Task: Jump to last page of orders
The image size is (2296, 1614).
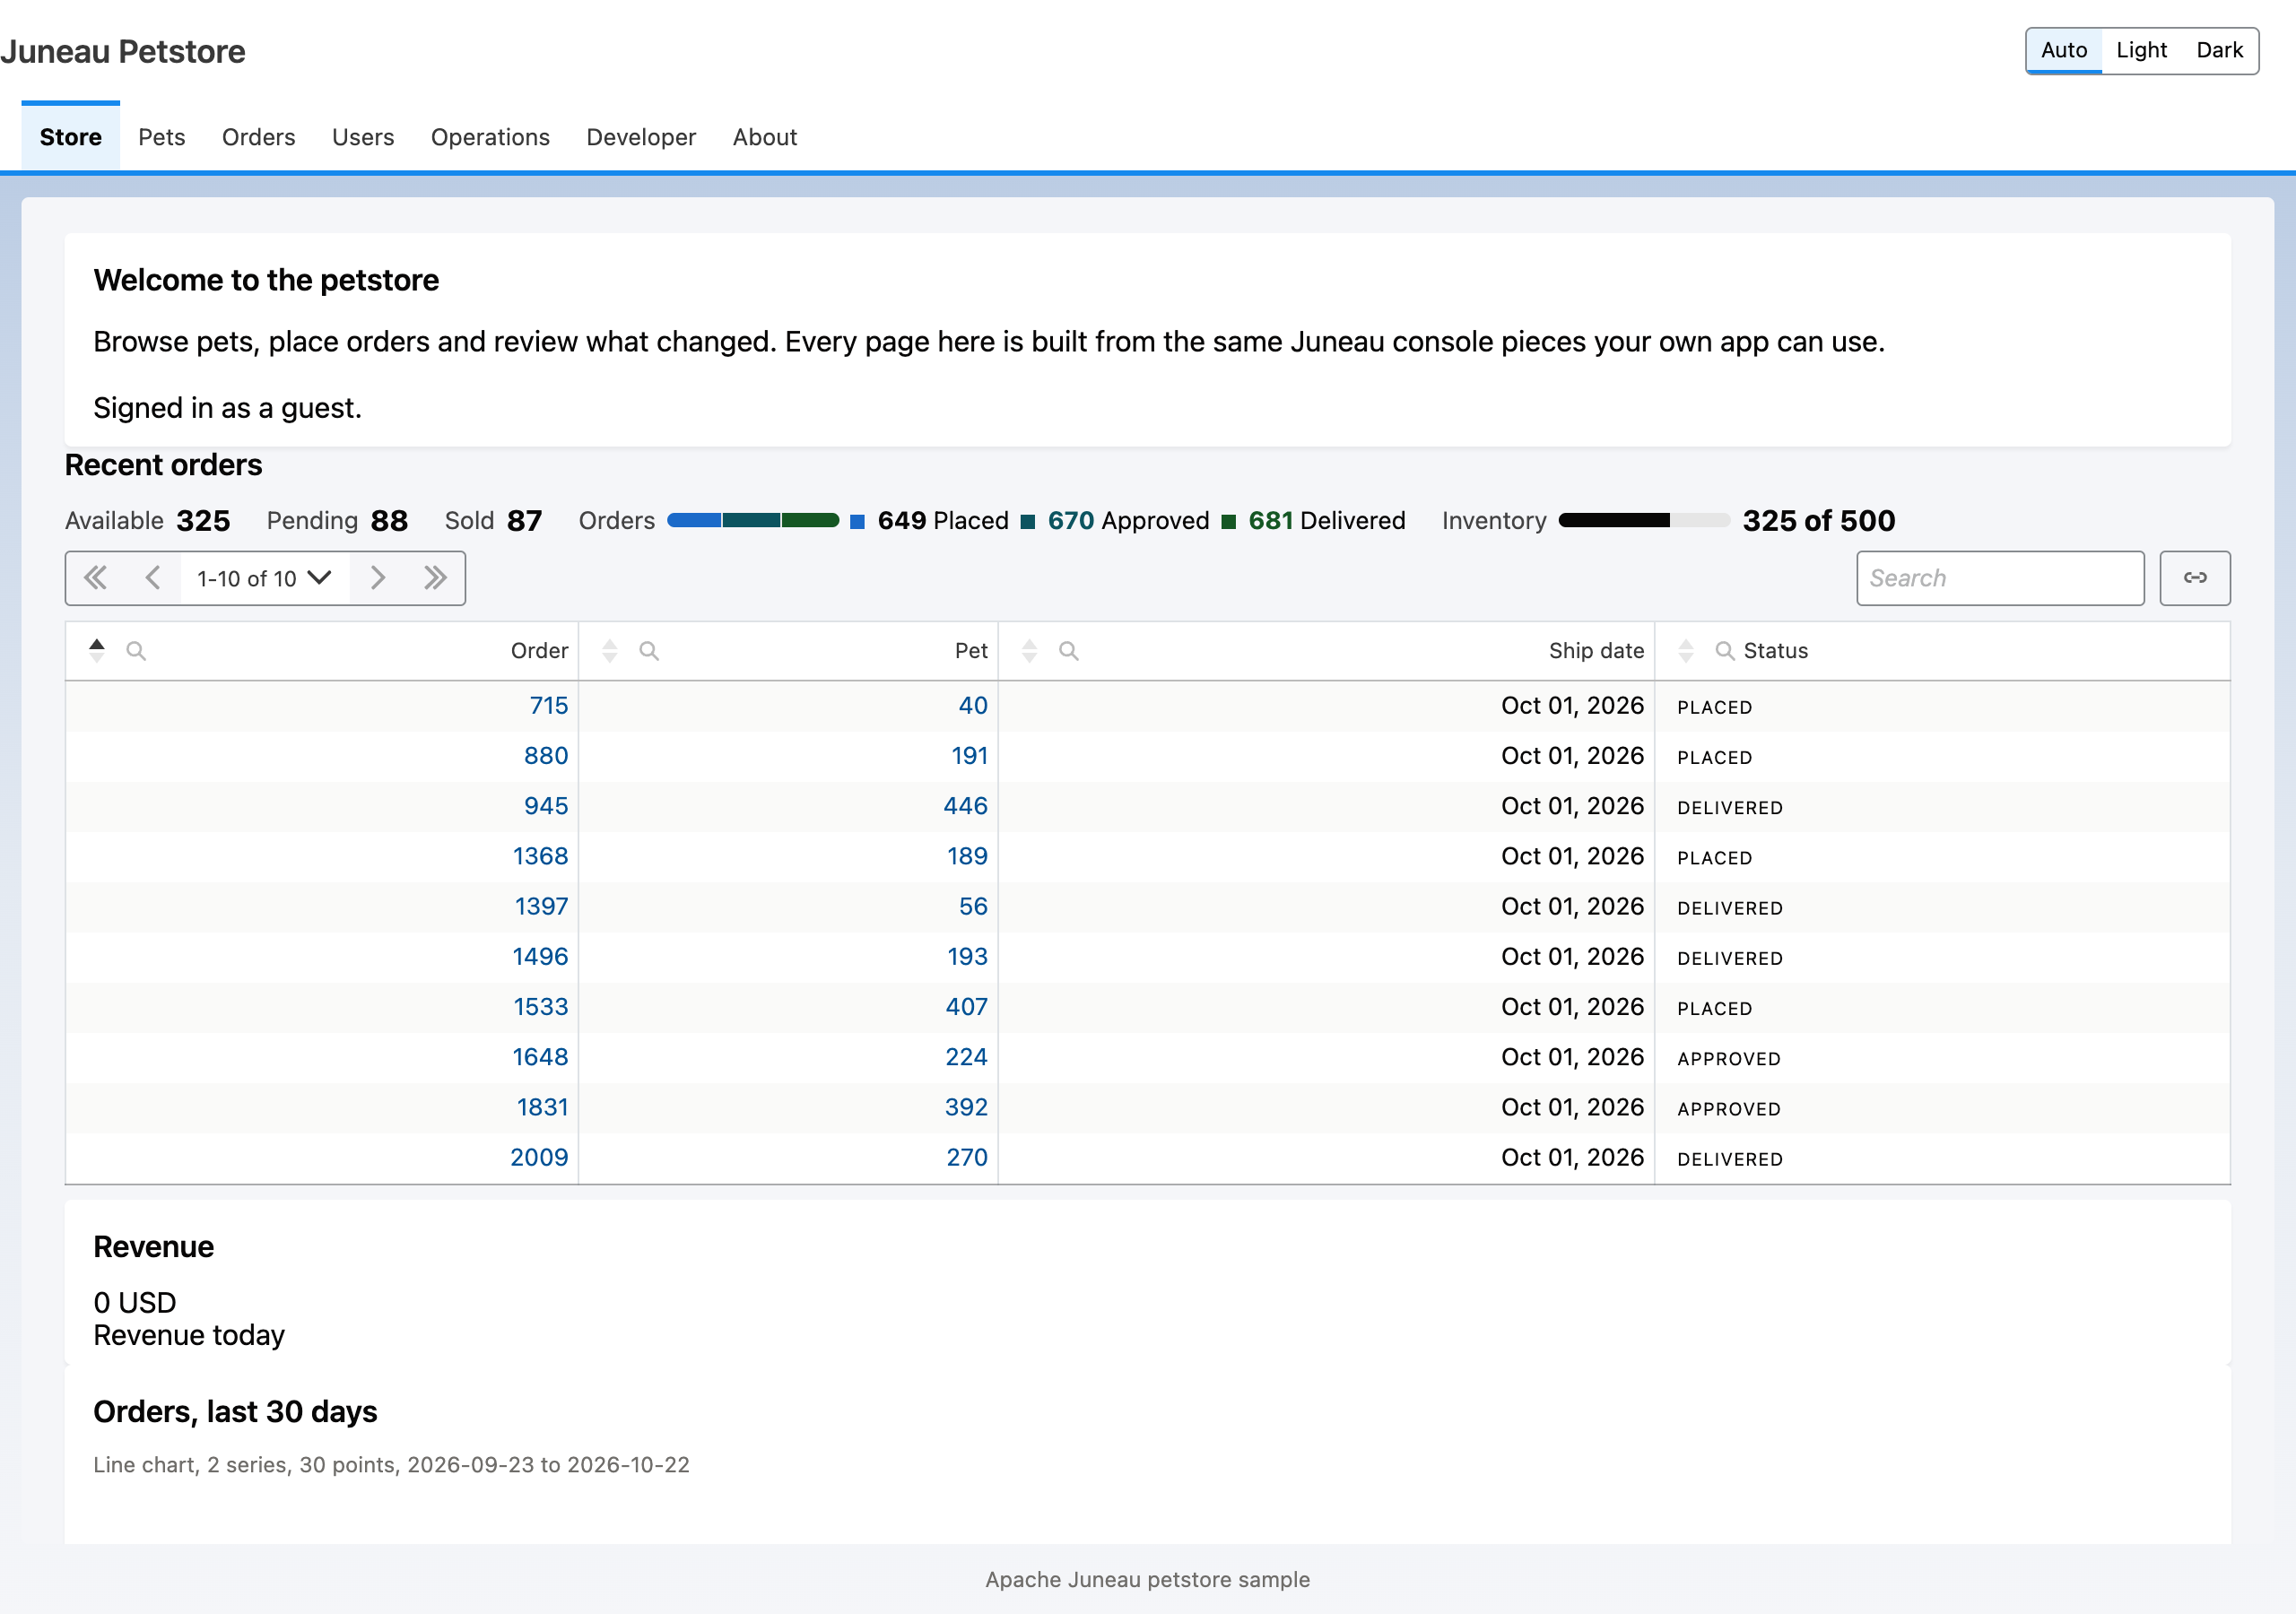Action: coord(435,578)
